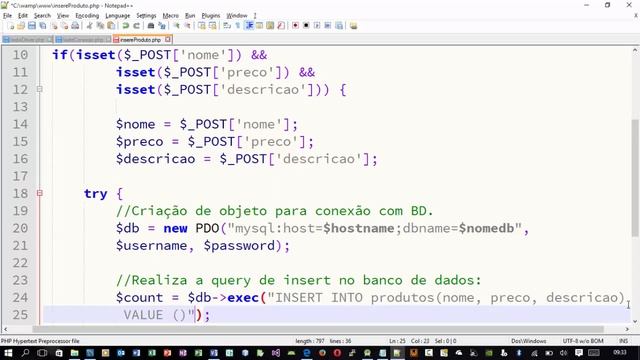Toggle word wrap in toolbar
Image resolution: width=640 pixels, height=360 pixels.
pyautogui.click(x=227, y=26)
